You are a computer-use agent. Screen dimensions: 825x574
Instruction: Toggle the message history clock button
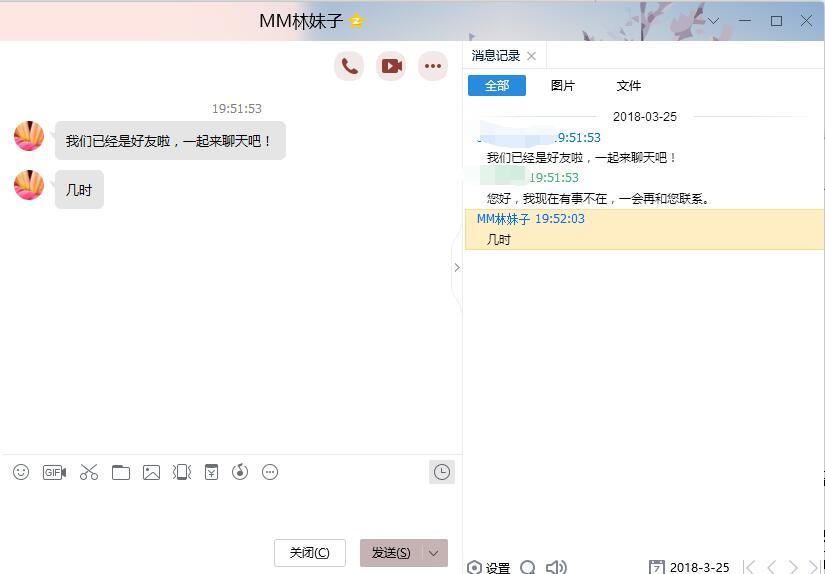(x=442, y=472)
